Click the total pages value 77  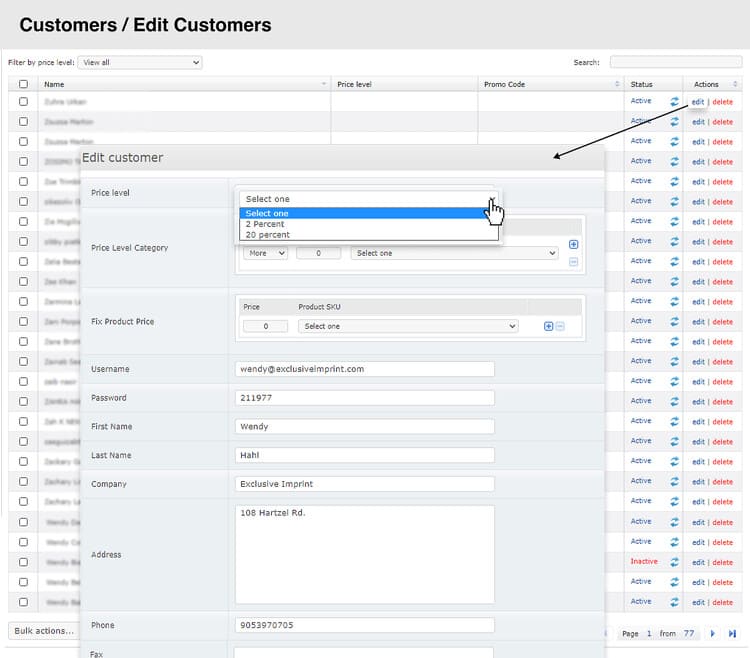click(688, 634)
